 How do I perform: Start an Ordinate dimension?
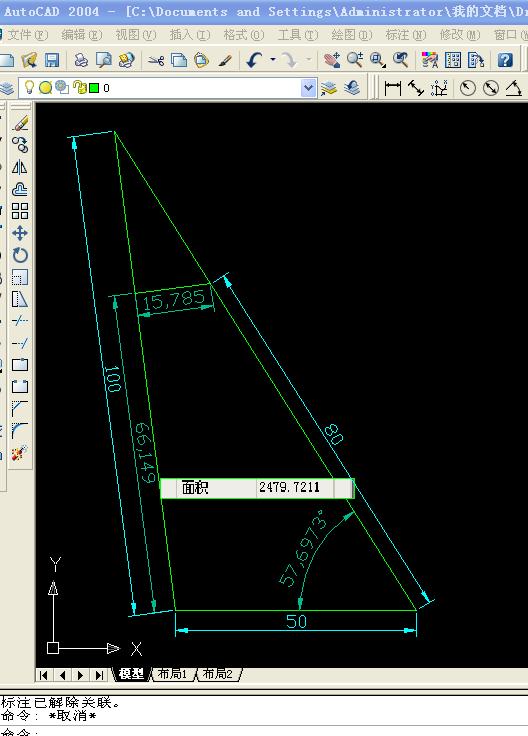pyautogui.click(x=439, y=88)
